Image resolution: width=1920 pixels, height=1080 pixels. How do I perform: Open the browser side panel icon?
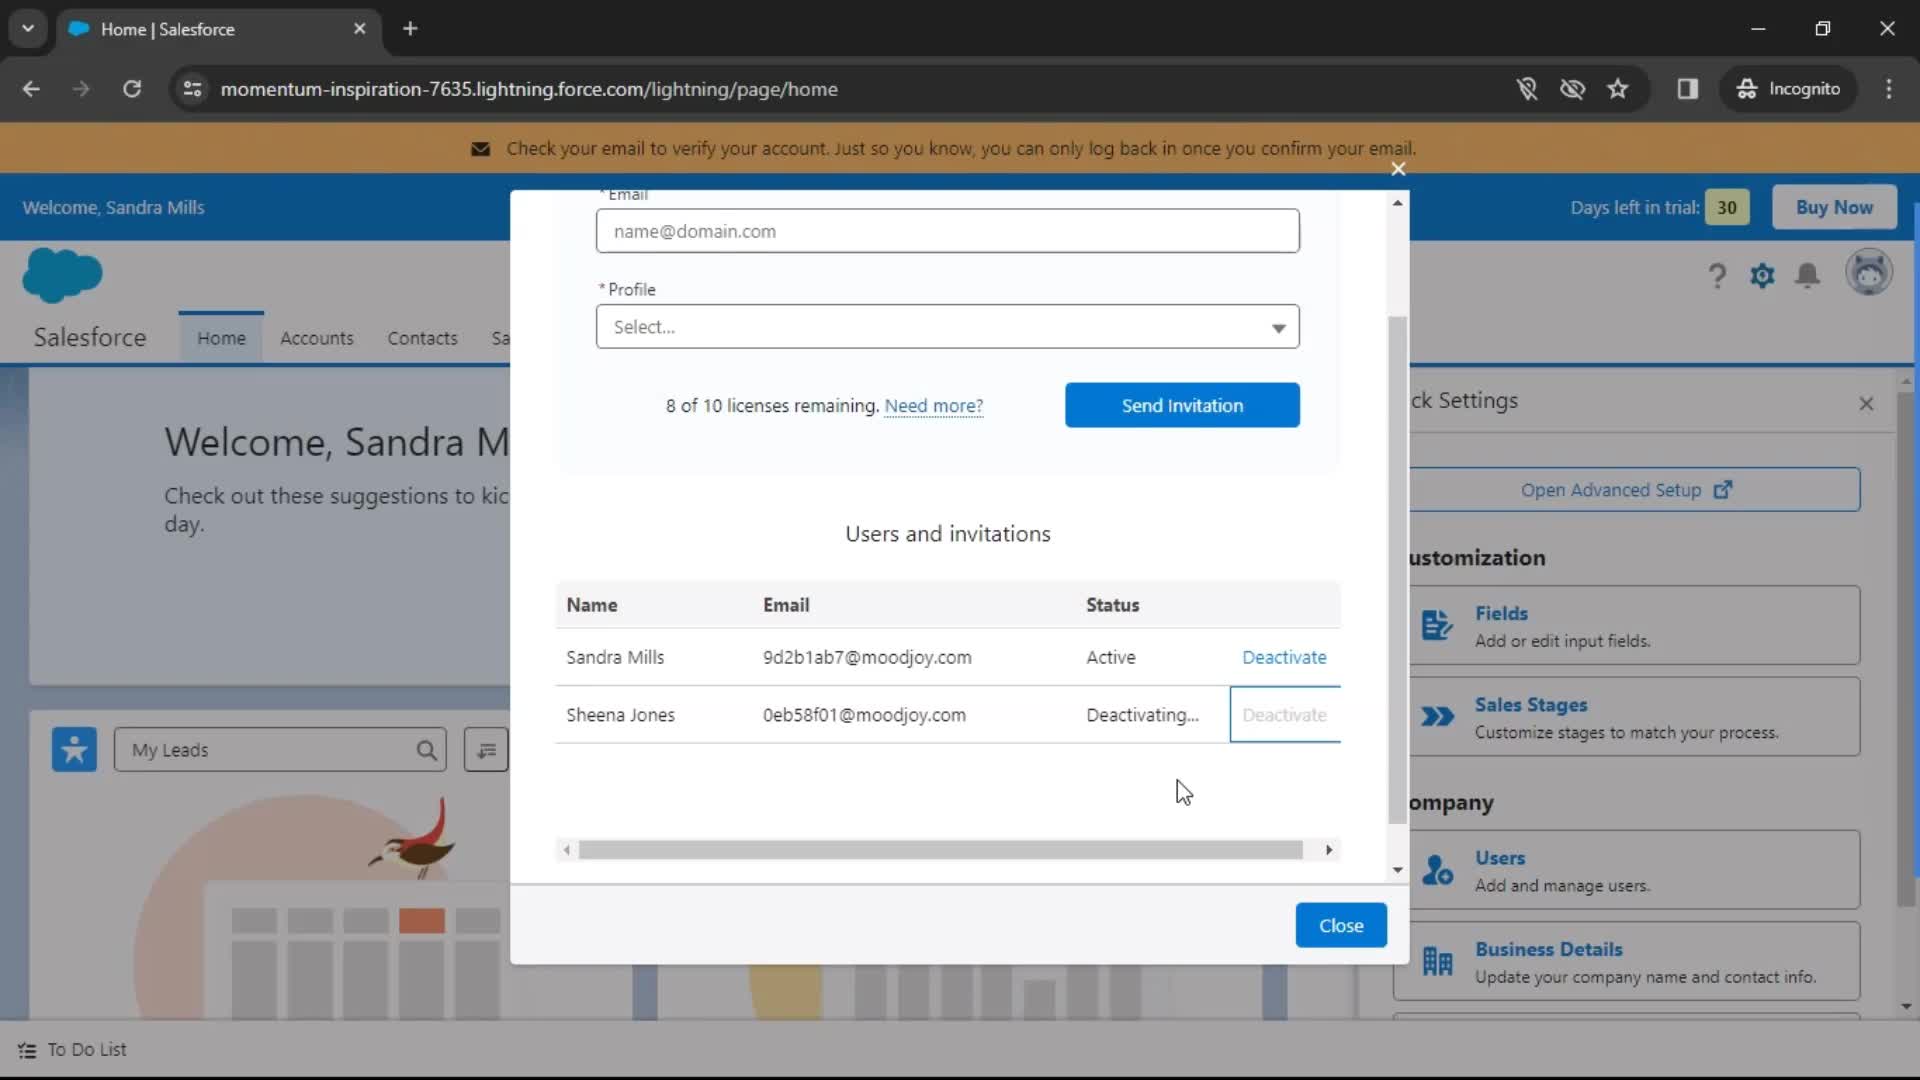(x=1688, y=89)
